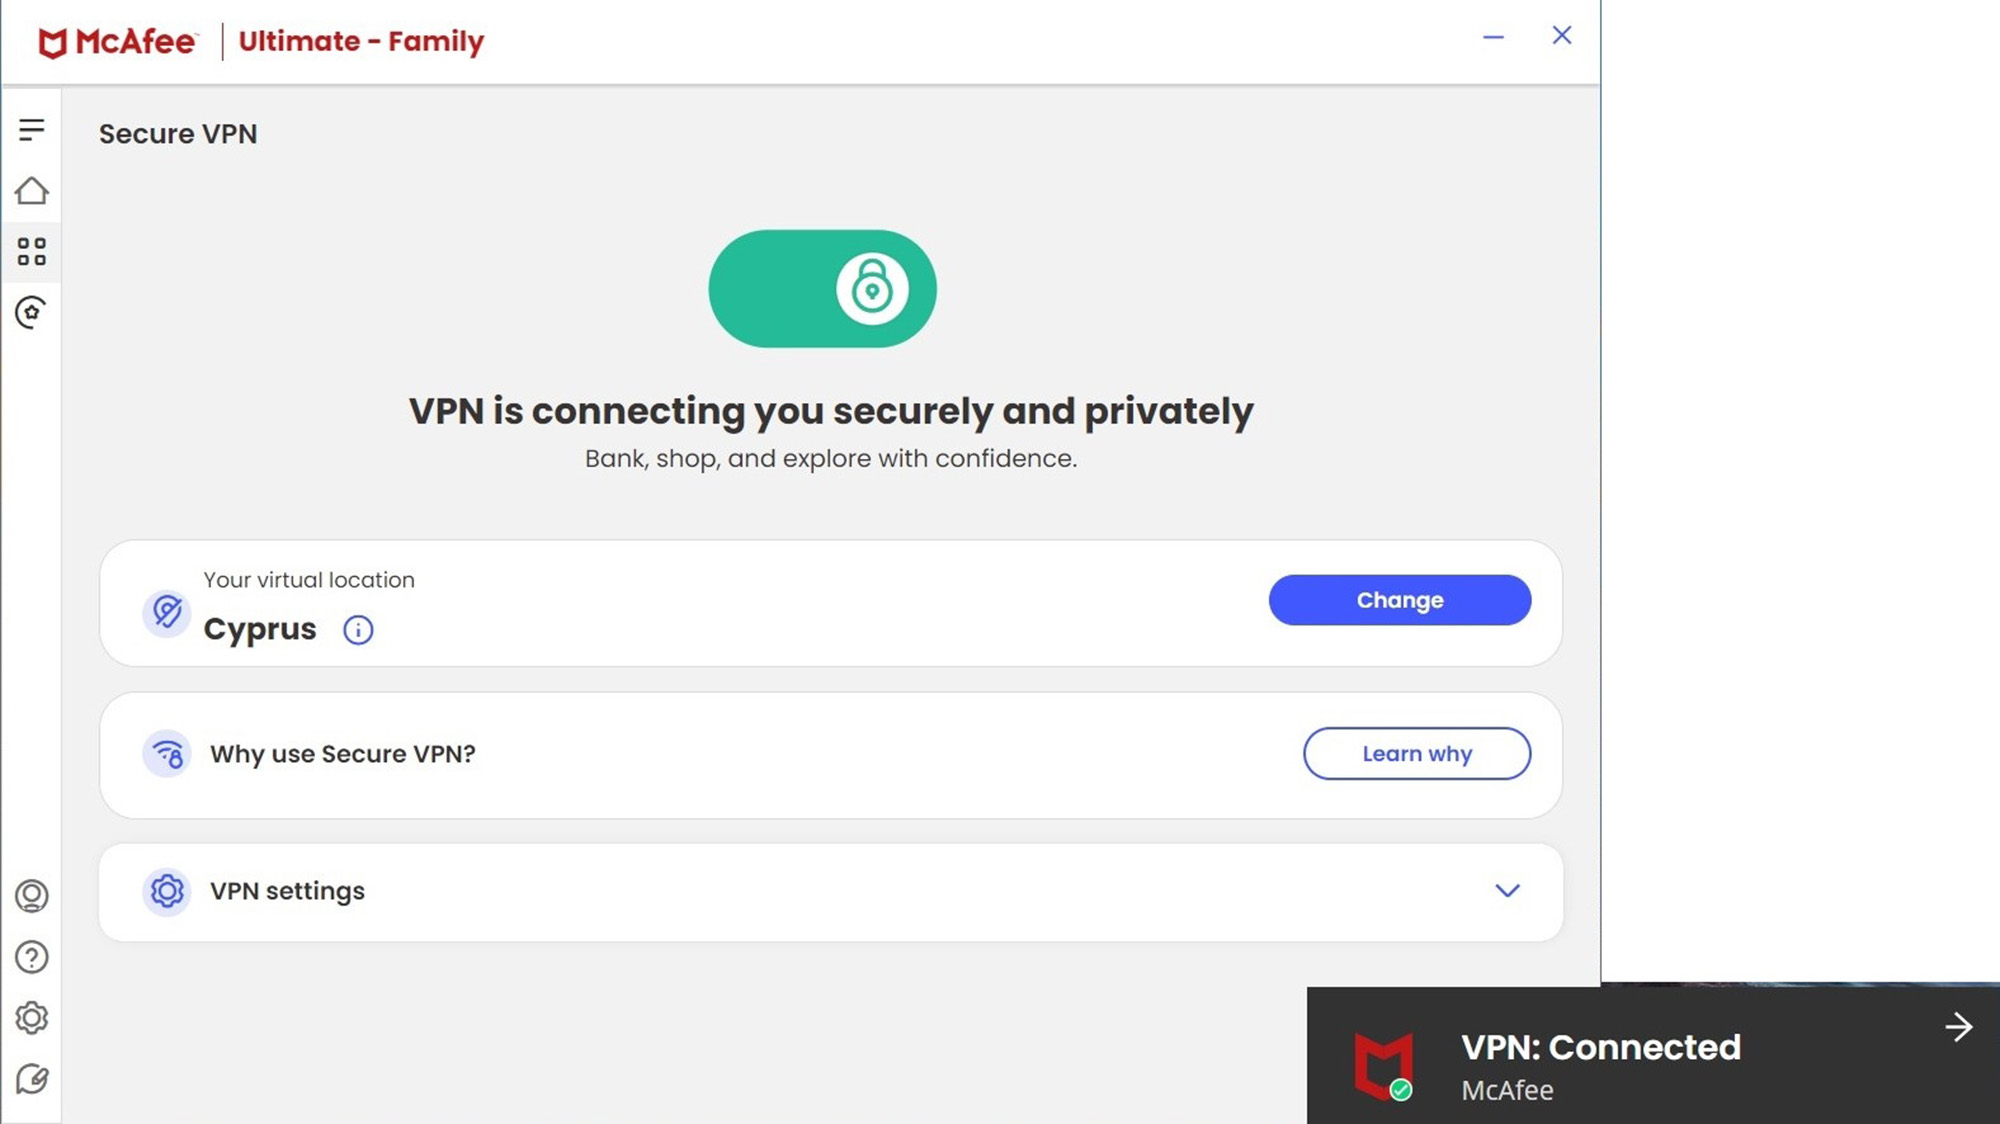2000x1124 pixels.
Task: Click the arrow on VPN notification
Action: [1958, 1027]
